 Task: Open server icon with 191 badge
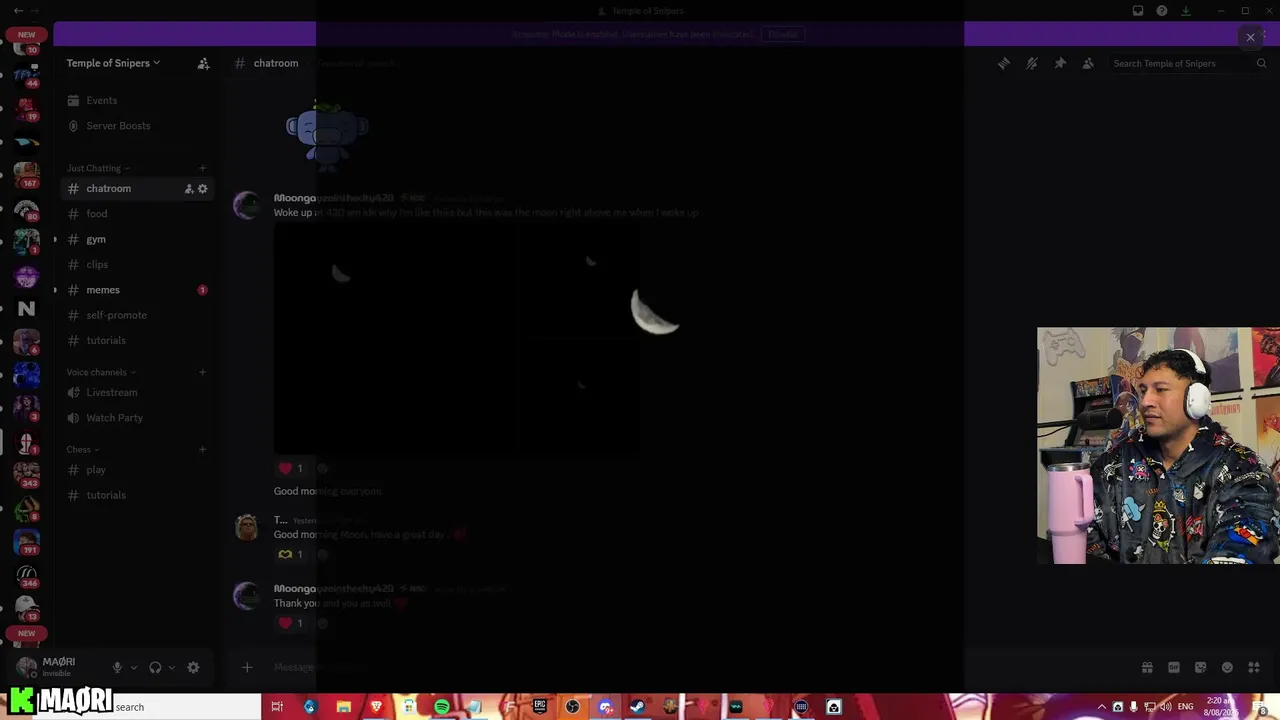tap(27, 542)
